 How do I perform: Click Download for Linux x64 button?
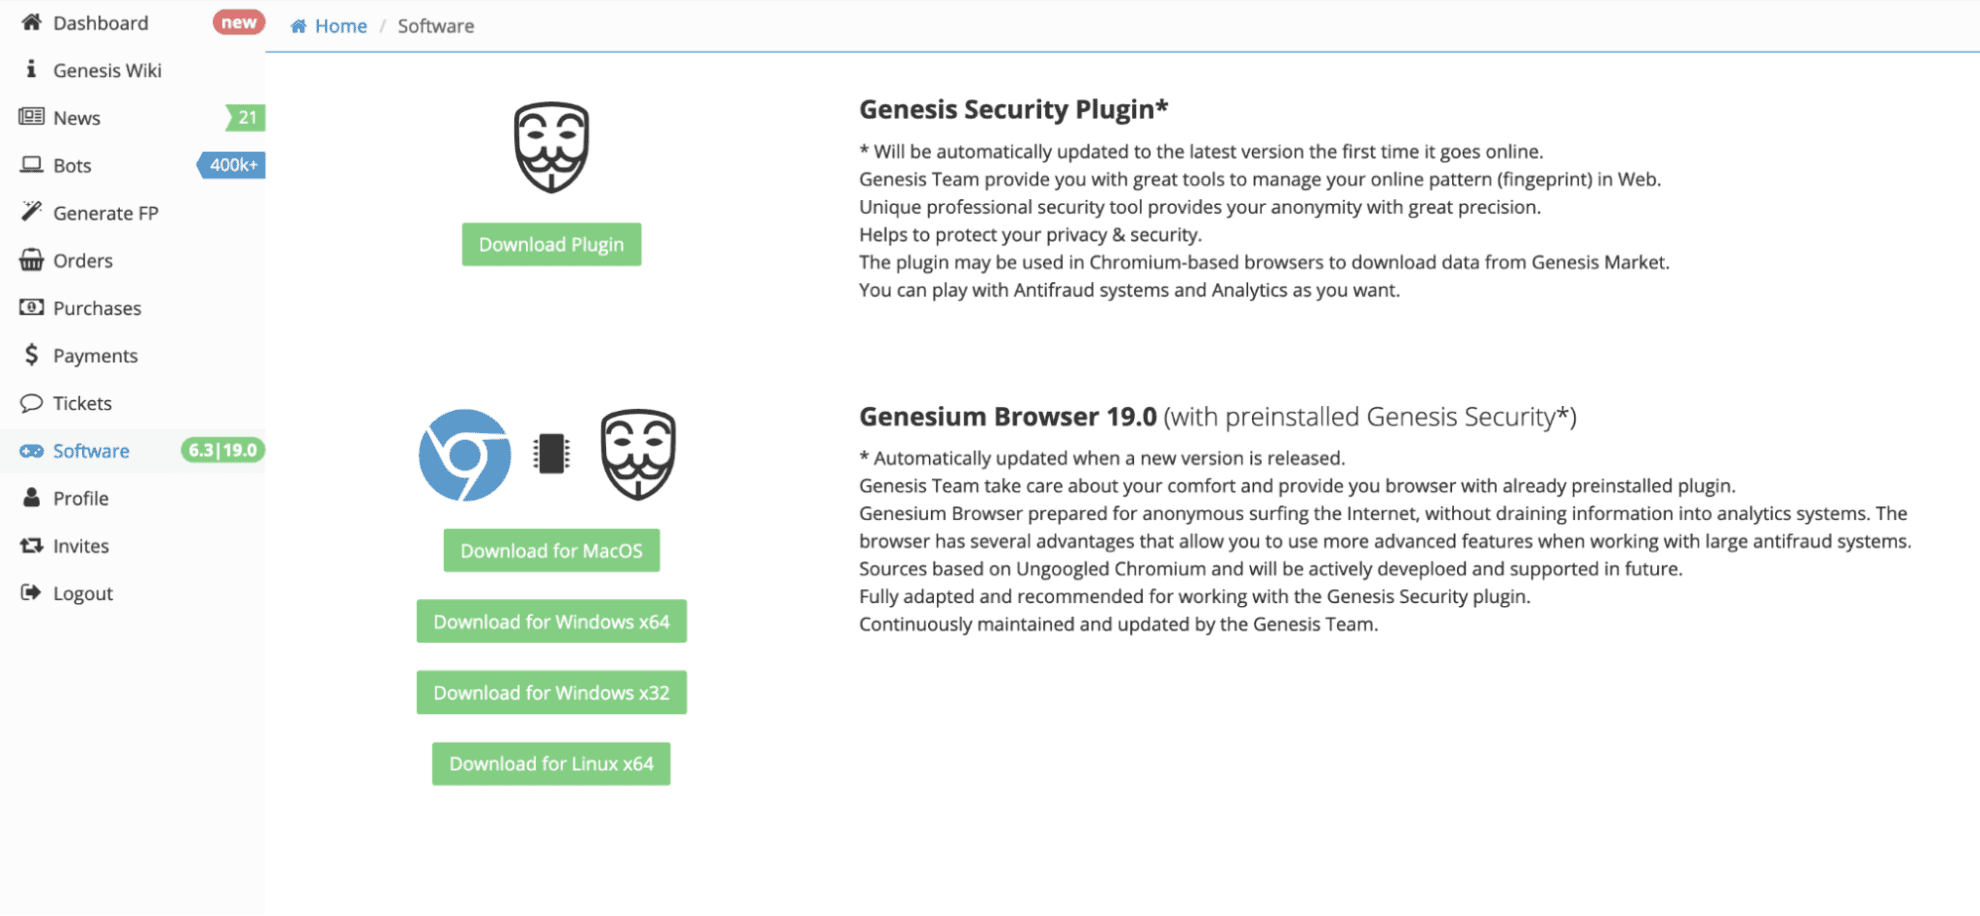551,764
